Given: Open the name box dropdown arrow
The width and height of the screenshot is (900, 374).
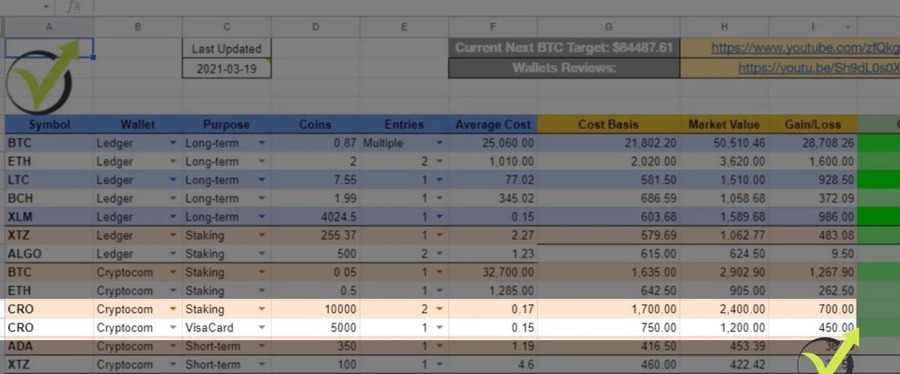Looking at the screenshot, I should (46, 7).
